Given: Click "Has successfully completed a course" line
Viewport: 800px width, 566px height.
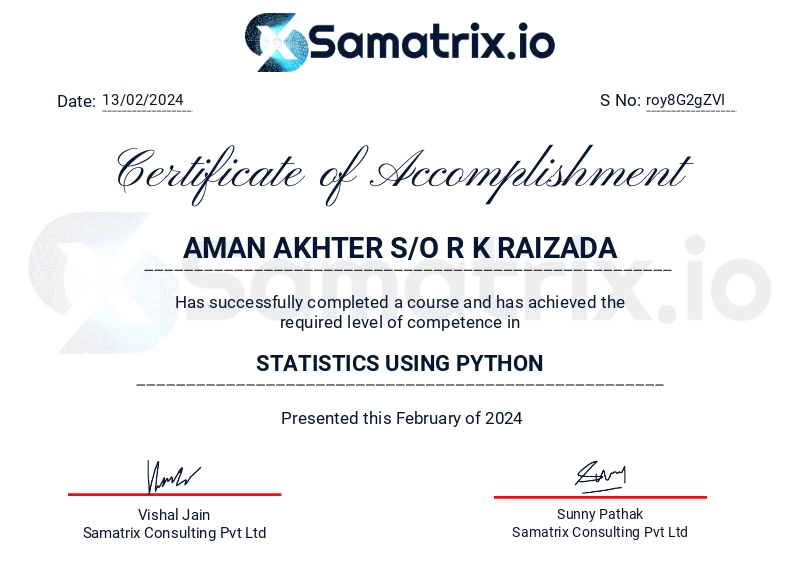Looking at the screenshot, I should pyautogui.click(x=400, y=302).
